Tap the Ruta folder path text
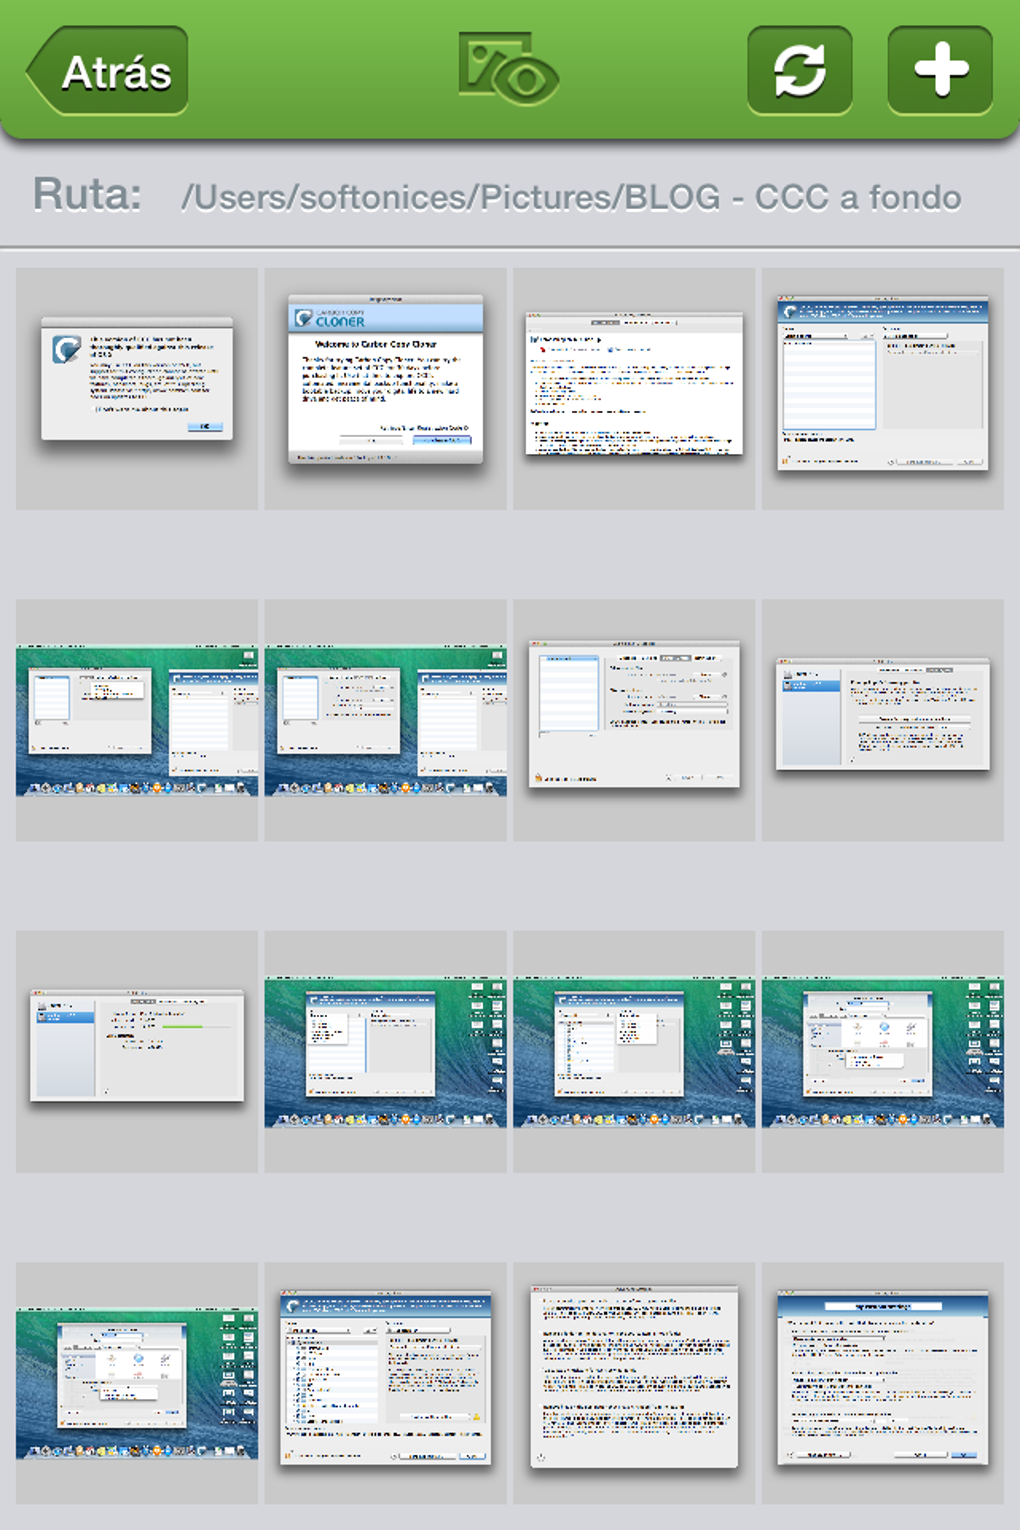This screenshot has width=1020, height=1530. [570, 197]
